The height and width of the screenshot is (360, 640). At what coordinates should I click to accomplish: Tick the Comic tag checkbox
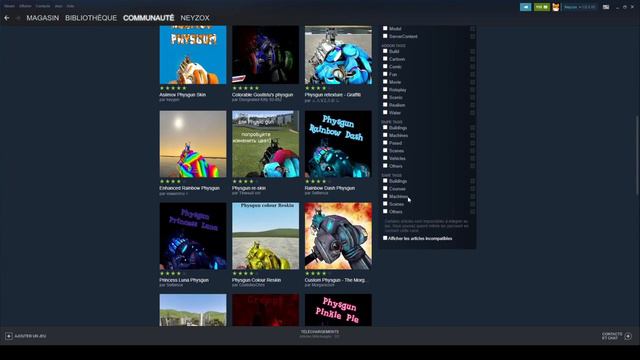coord(385,66)
